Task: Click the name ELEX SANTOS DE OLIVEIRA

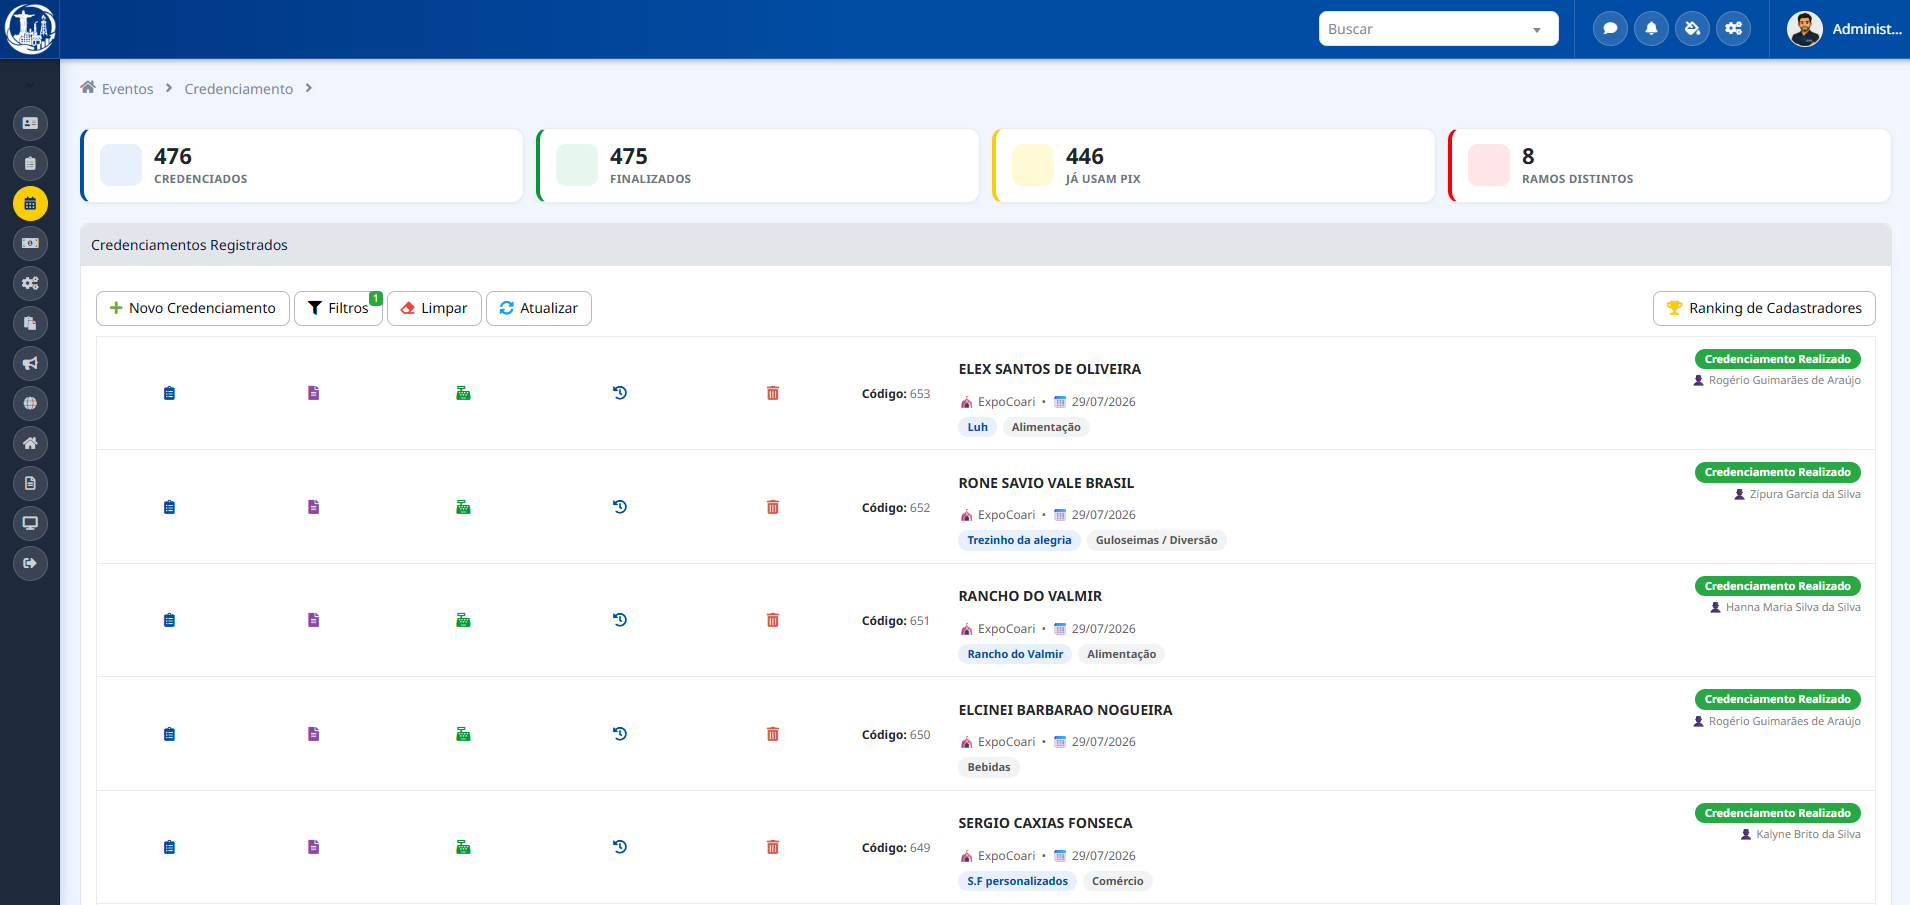Action: 1049,369
